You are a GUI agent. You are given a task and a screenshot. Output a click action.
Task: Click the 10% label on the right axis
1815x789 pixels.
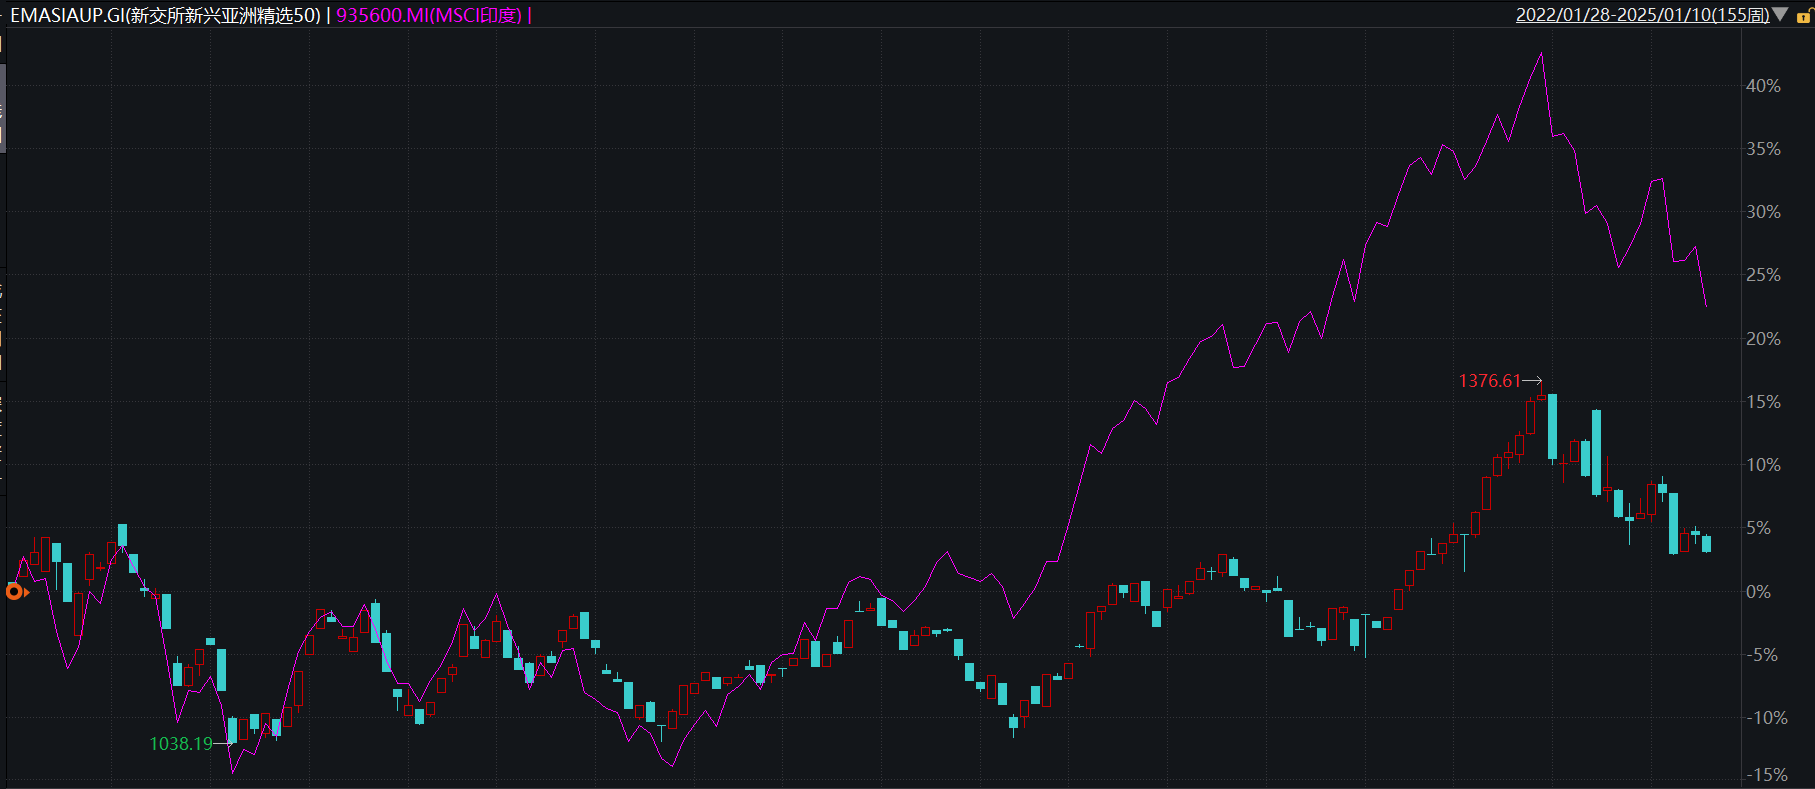coord(1763,465)
